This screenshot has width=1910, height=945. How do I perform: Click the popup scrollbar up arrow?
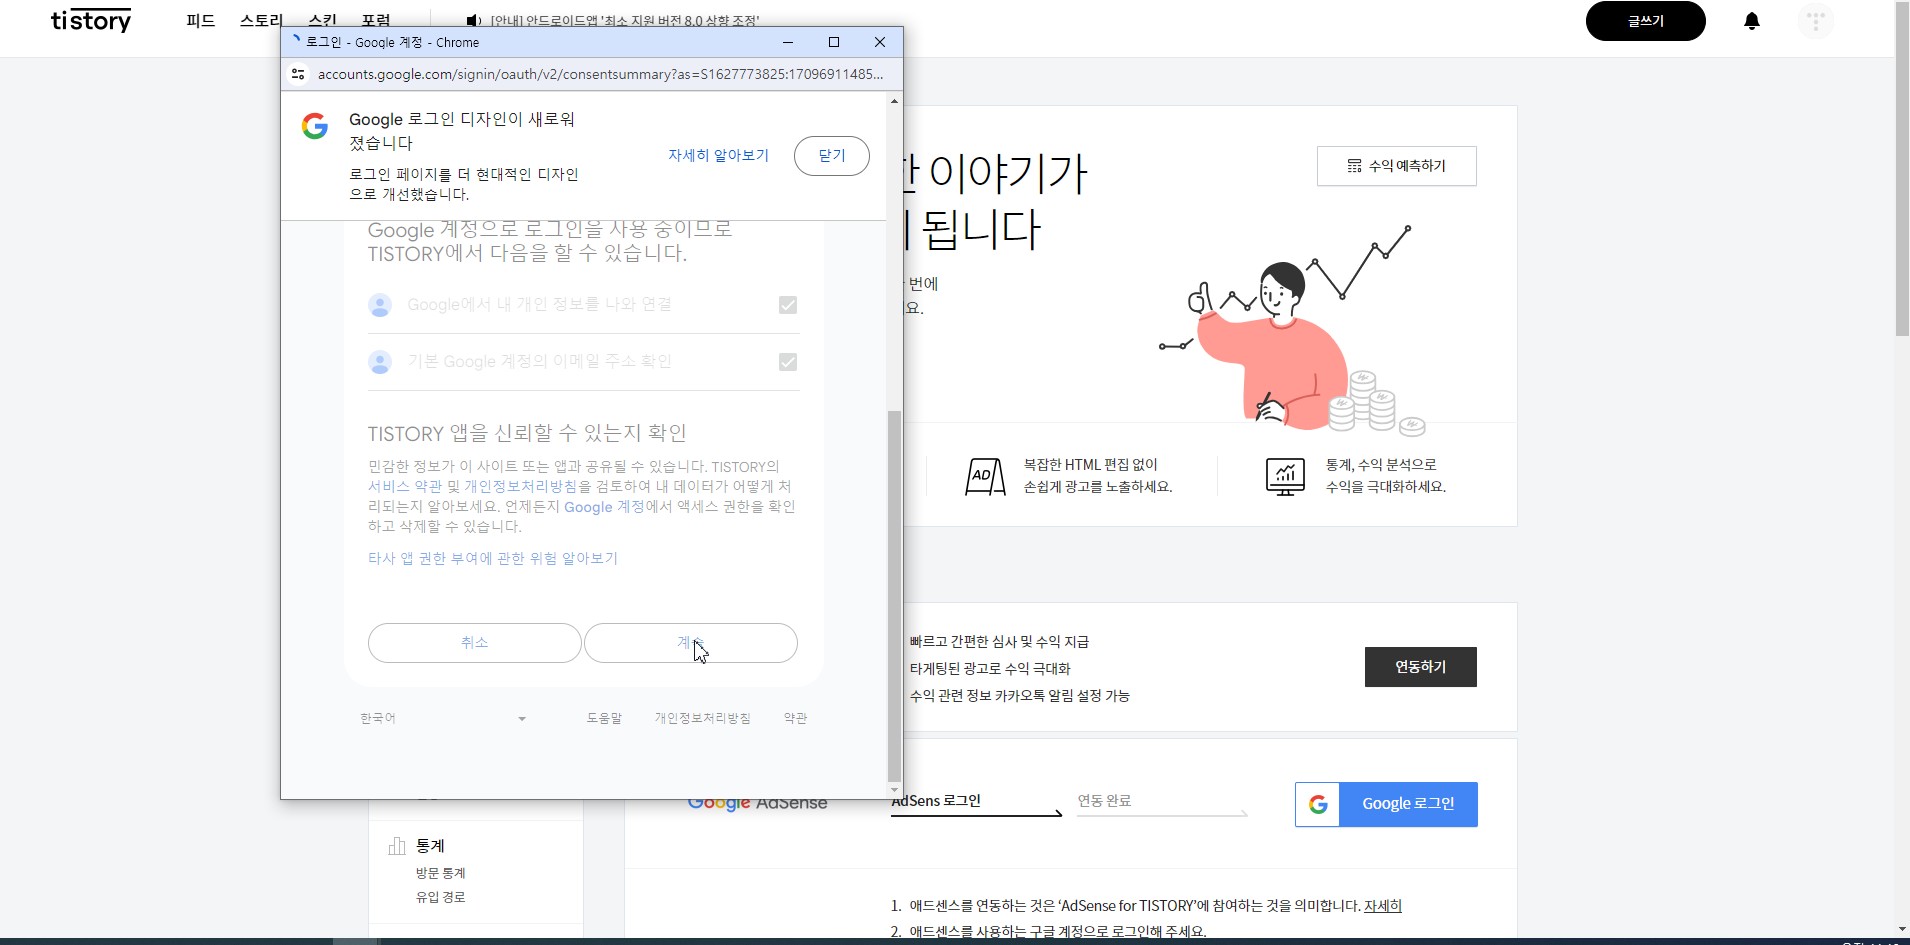coord(894,101)
